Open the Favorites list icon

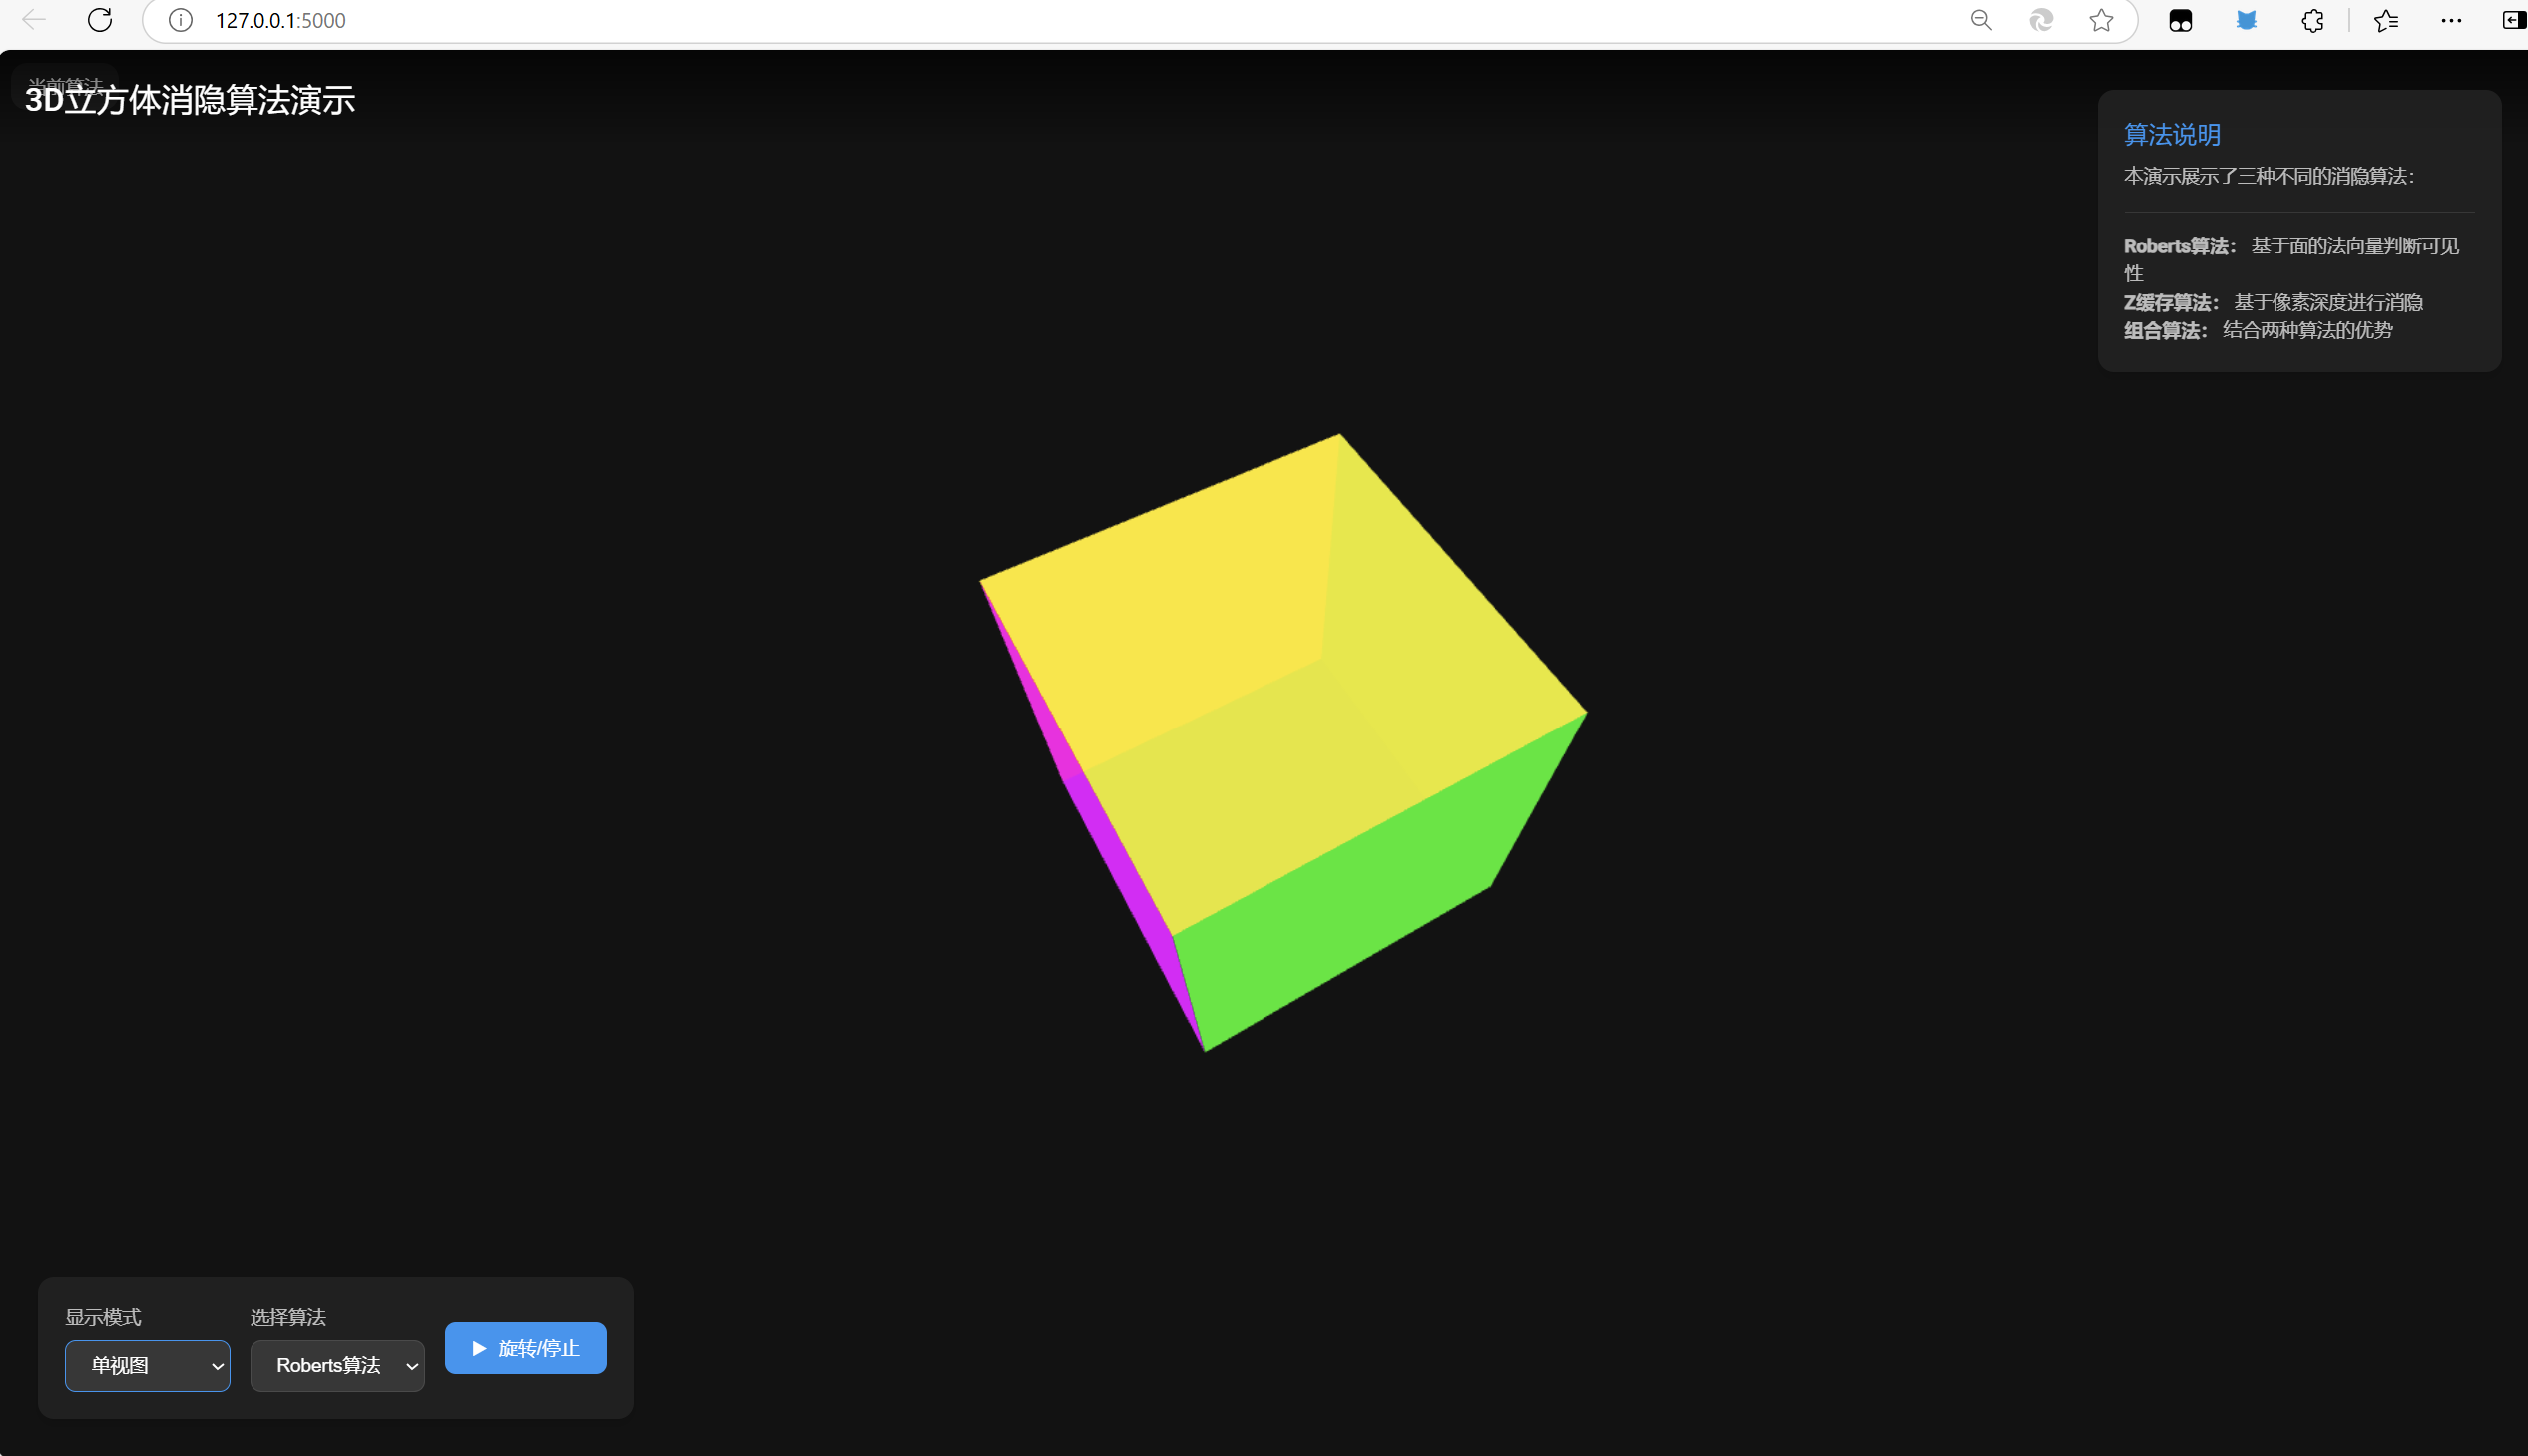pyautogui.click(x=2386, y=20)
